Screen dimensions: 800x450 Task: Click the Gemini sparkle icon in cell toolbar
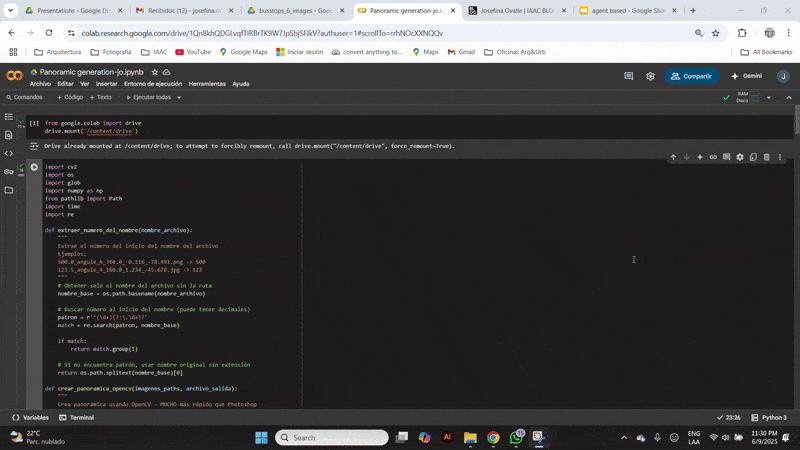pyautogui.click(x=700, y=157)
